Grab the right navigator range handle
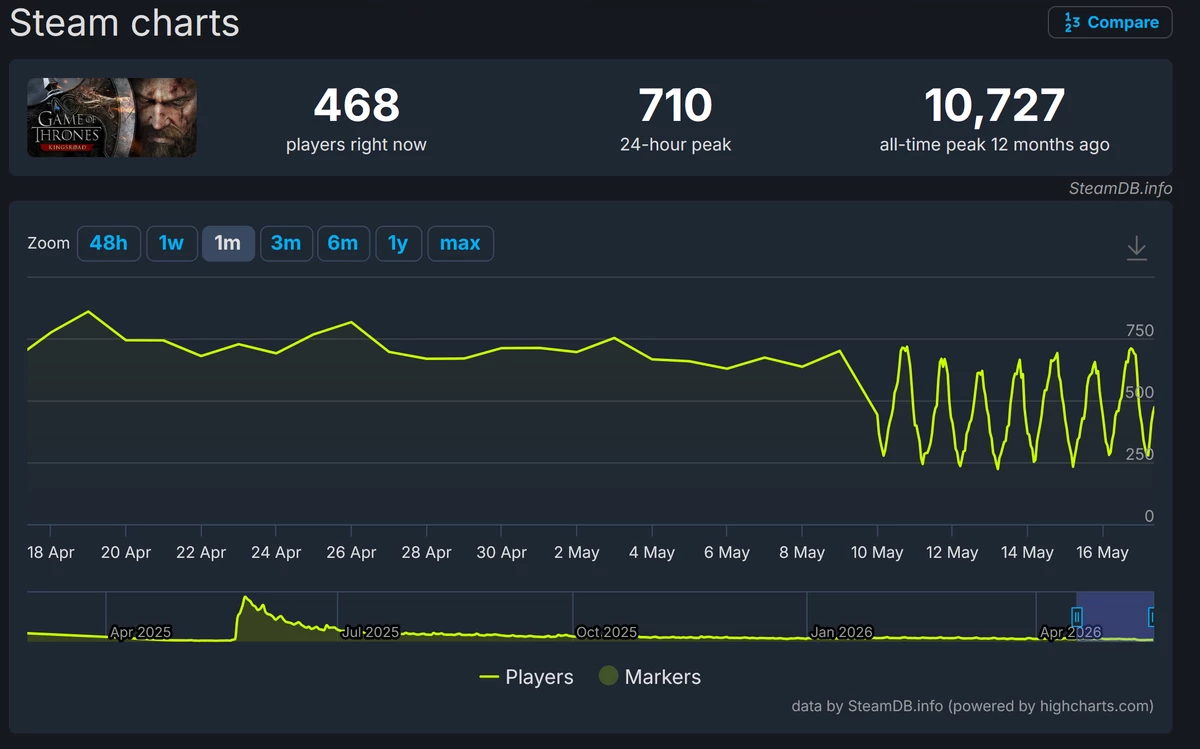The width and height of the screenshot is (1200, 749). (x=1152, y=616)
